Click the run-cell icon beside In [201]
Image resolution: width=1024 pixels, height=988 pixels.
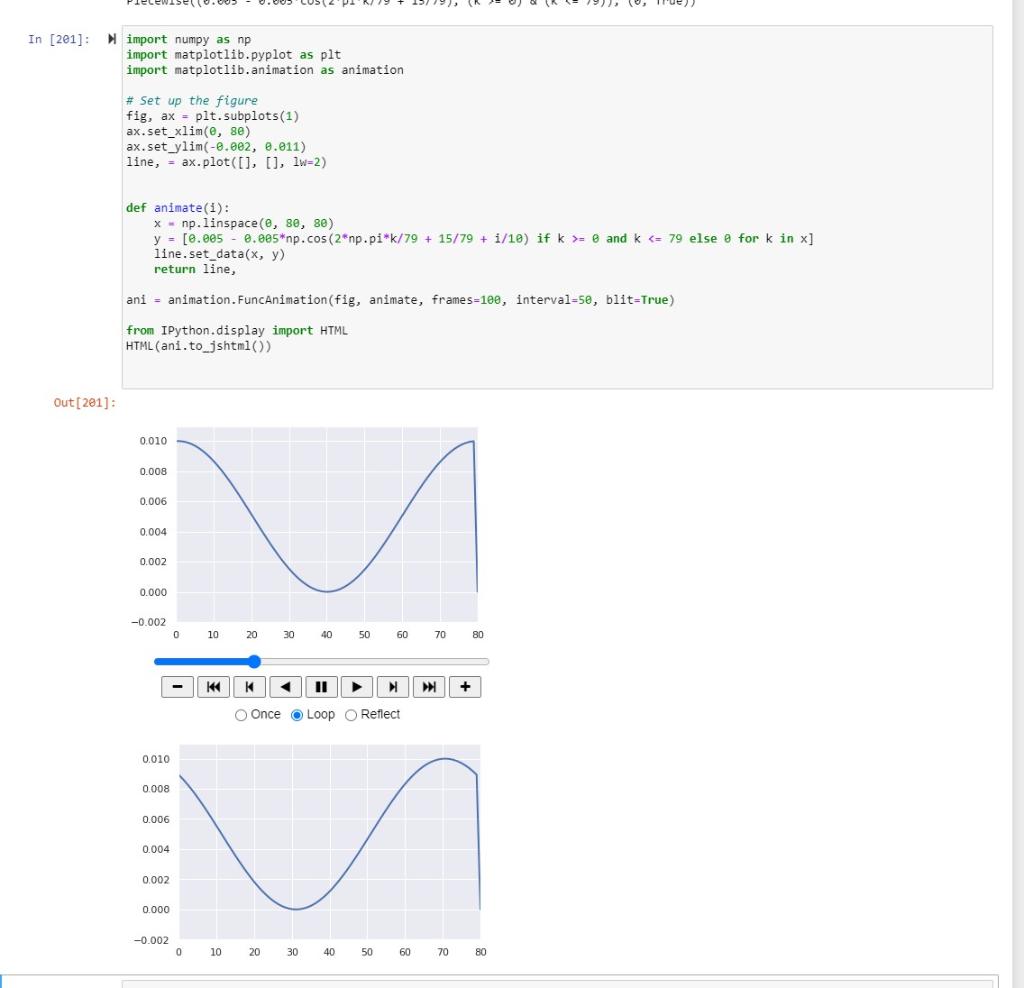click(112, 39)
